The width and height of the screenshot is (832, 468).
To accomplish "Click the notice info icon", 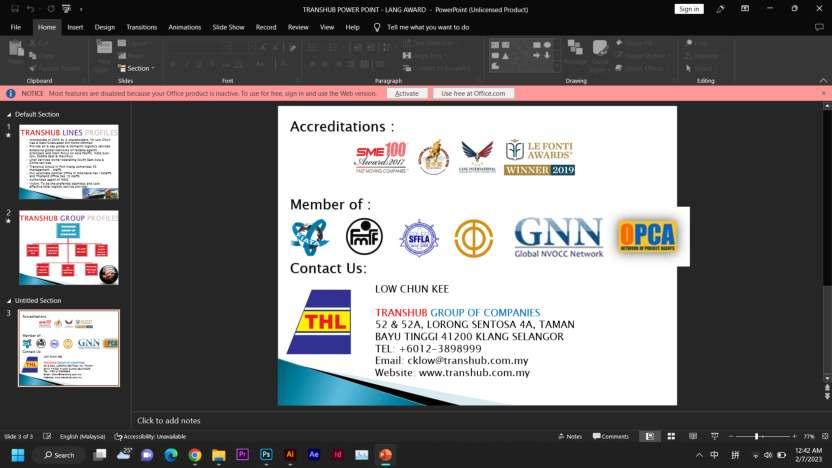I will (x=11, y=93).
